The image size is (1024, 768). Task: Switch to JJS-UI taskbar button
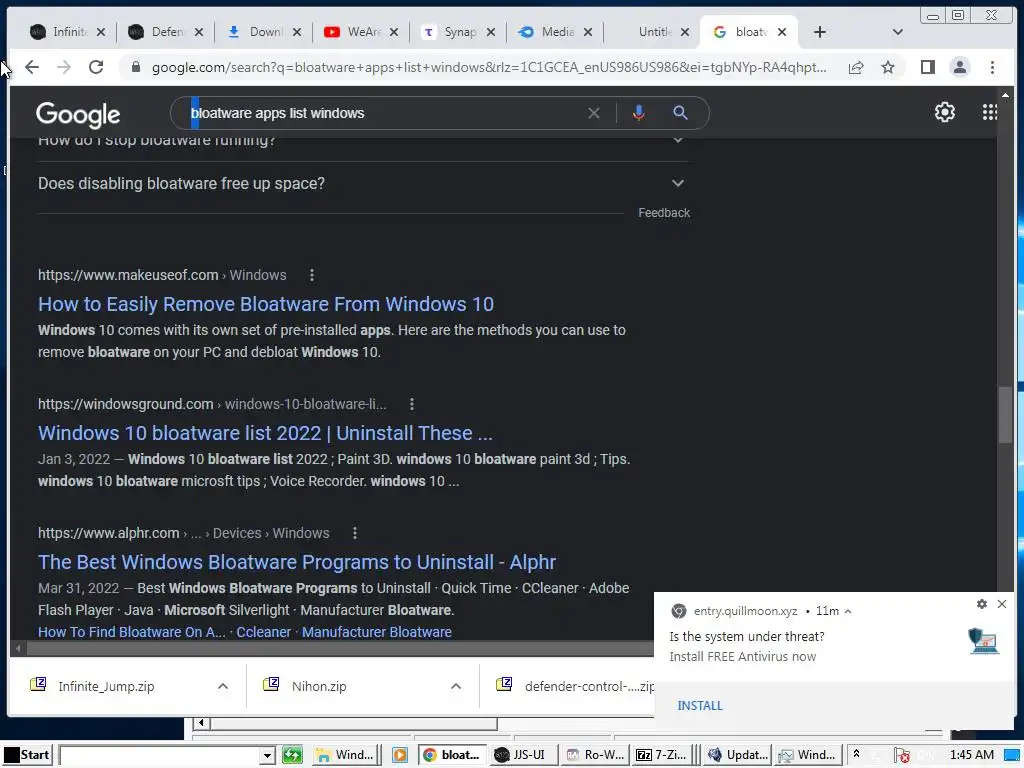[x=522, y=755]
